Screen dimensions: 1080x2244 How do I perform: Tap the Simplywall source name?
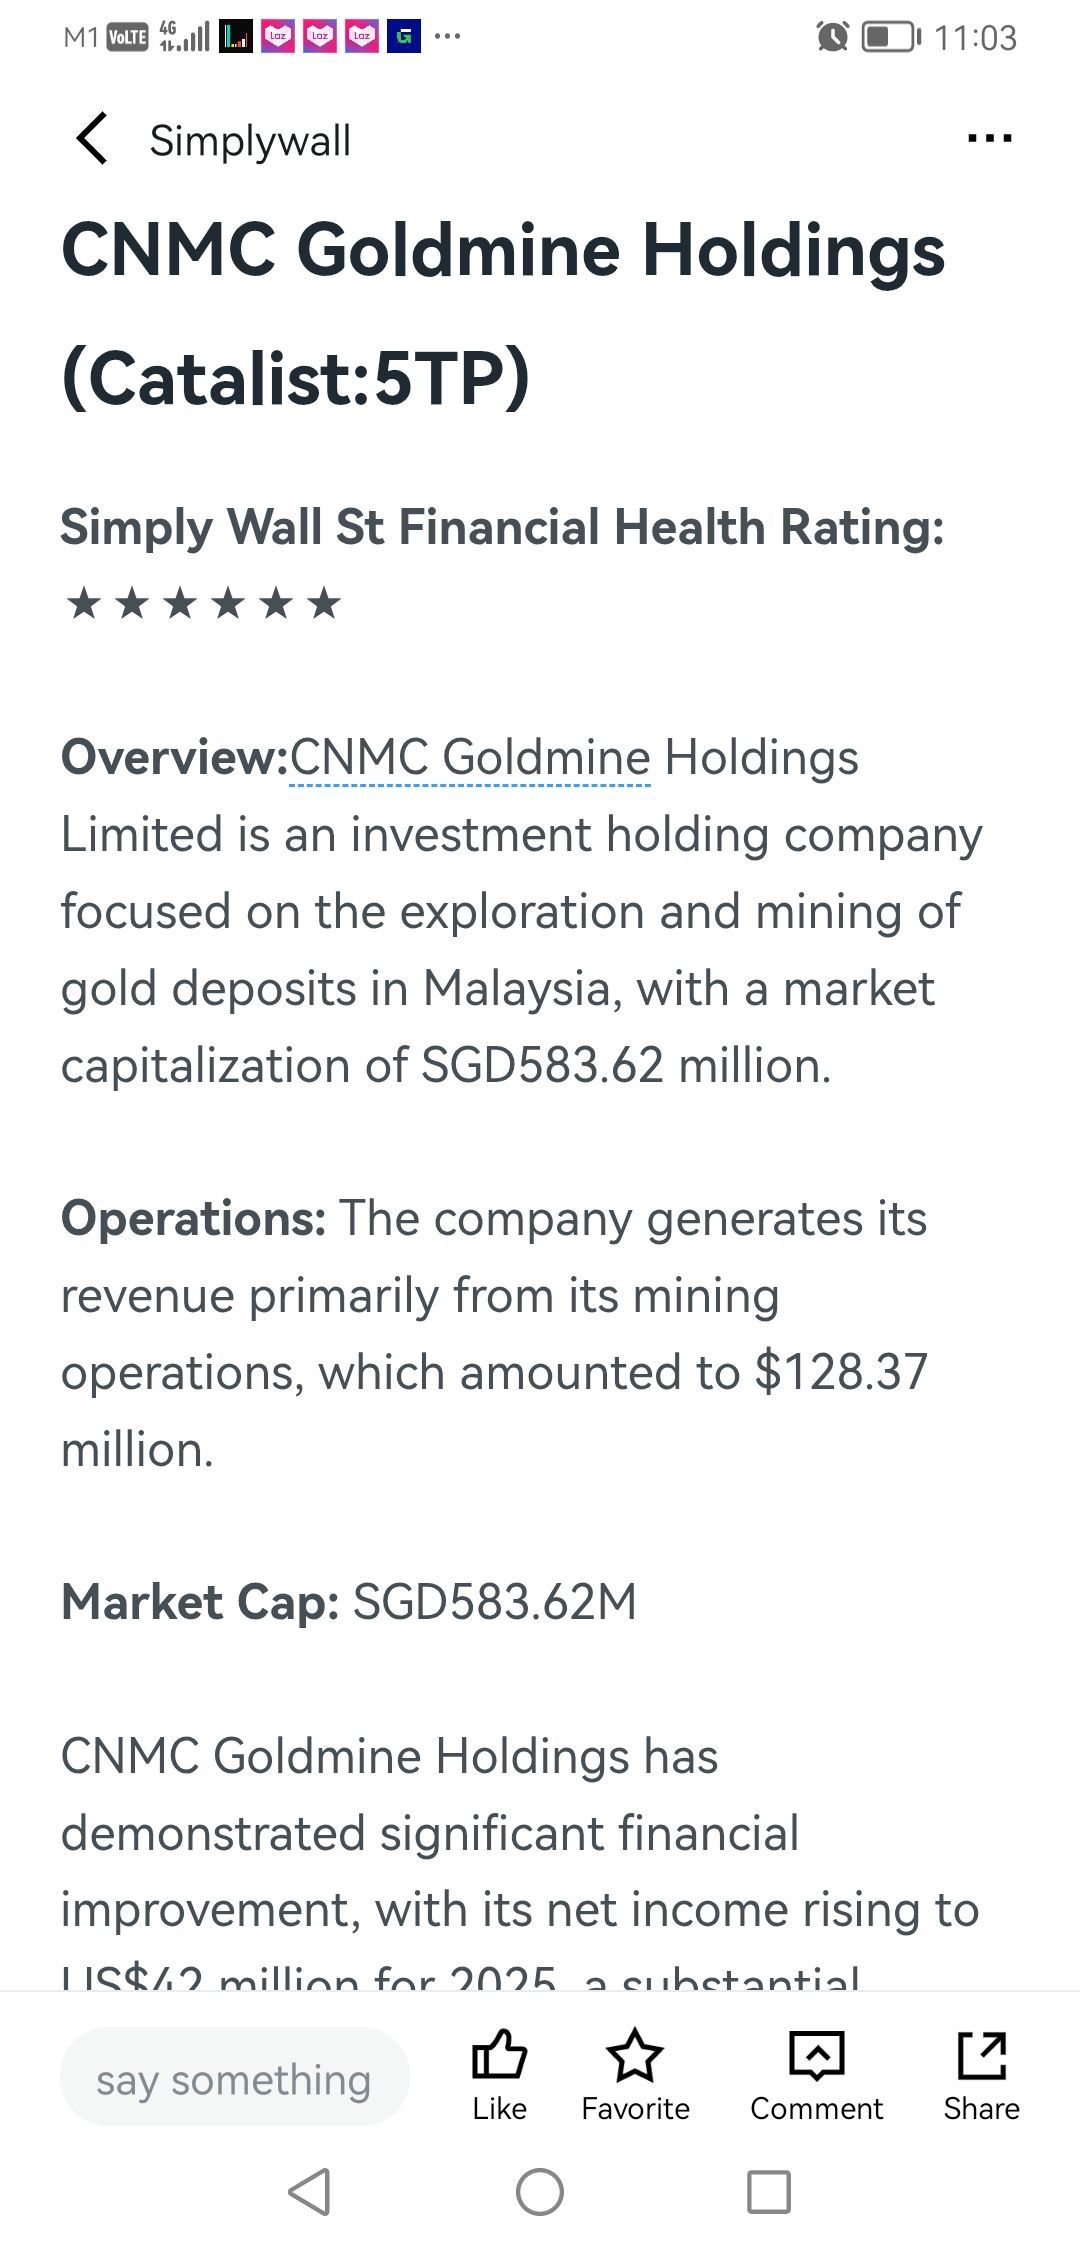[x=250, y=141]
